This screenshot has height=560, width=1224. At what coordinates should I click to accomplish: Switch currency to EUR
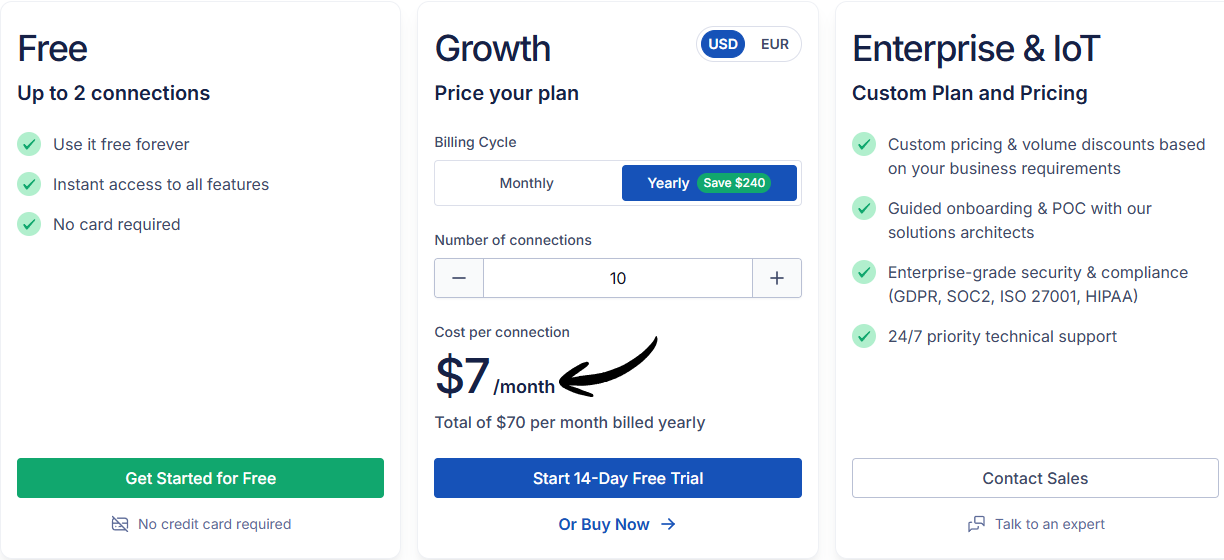(774, 44)
